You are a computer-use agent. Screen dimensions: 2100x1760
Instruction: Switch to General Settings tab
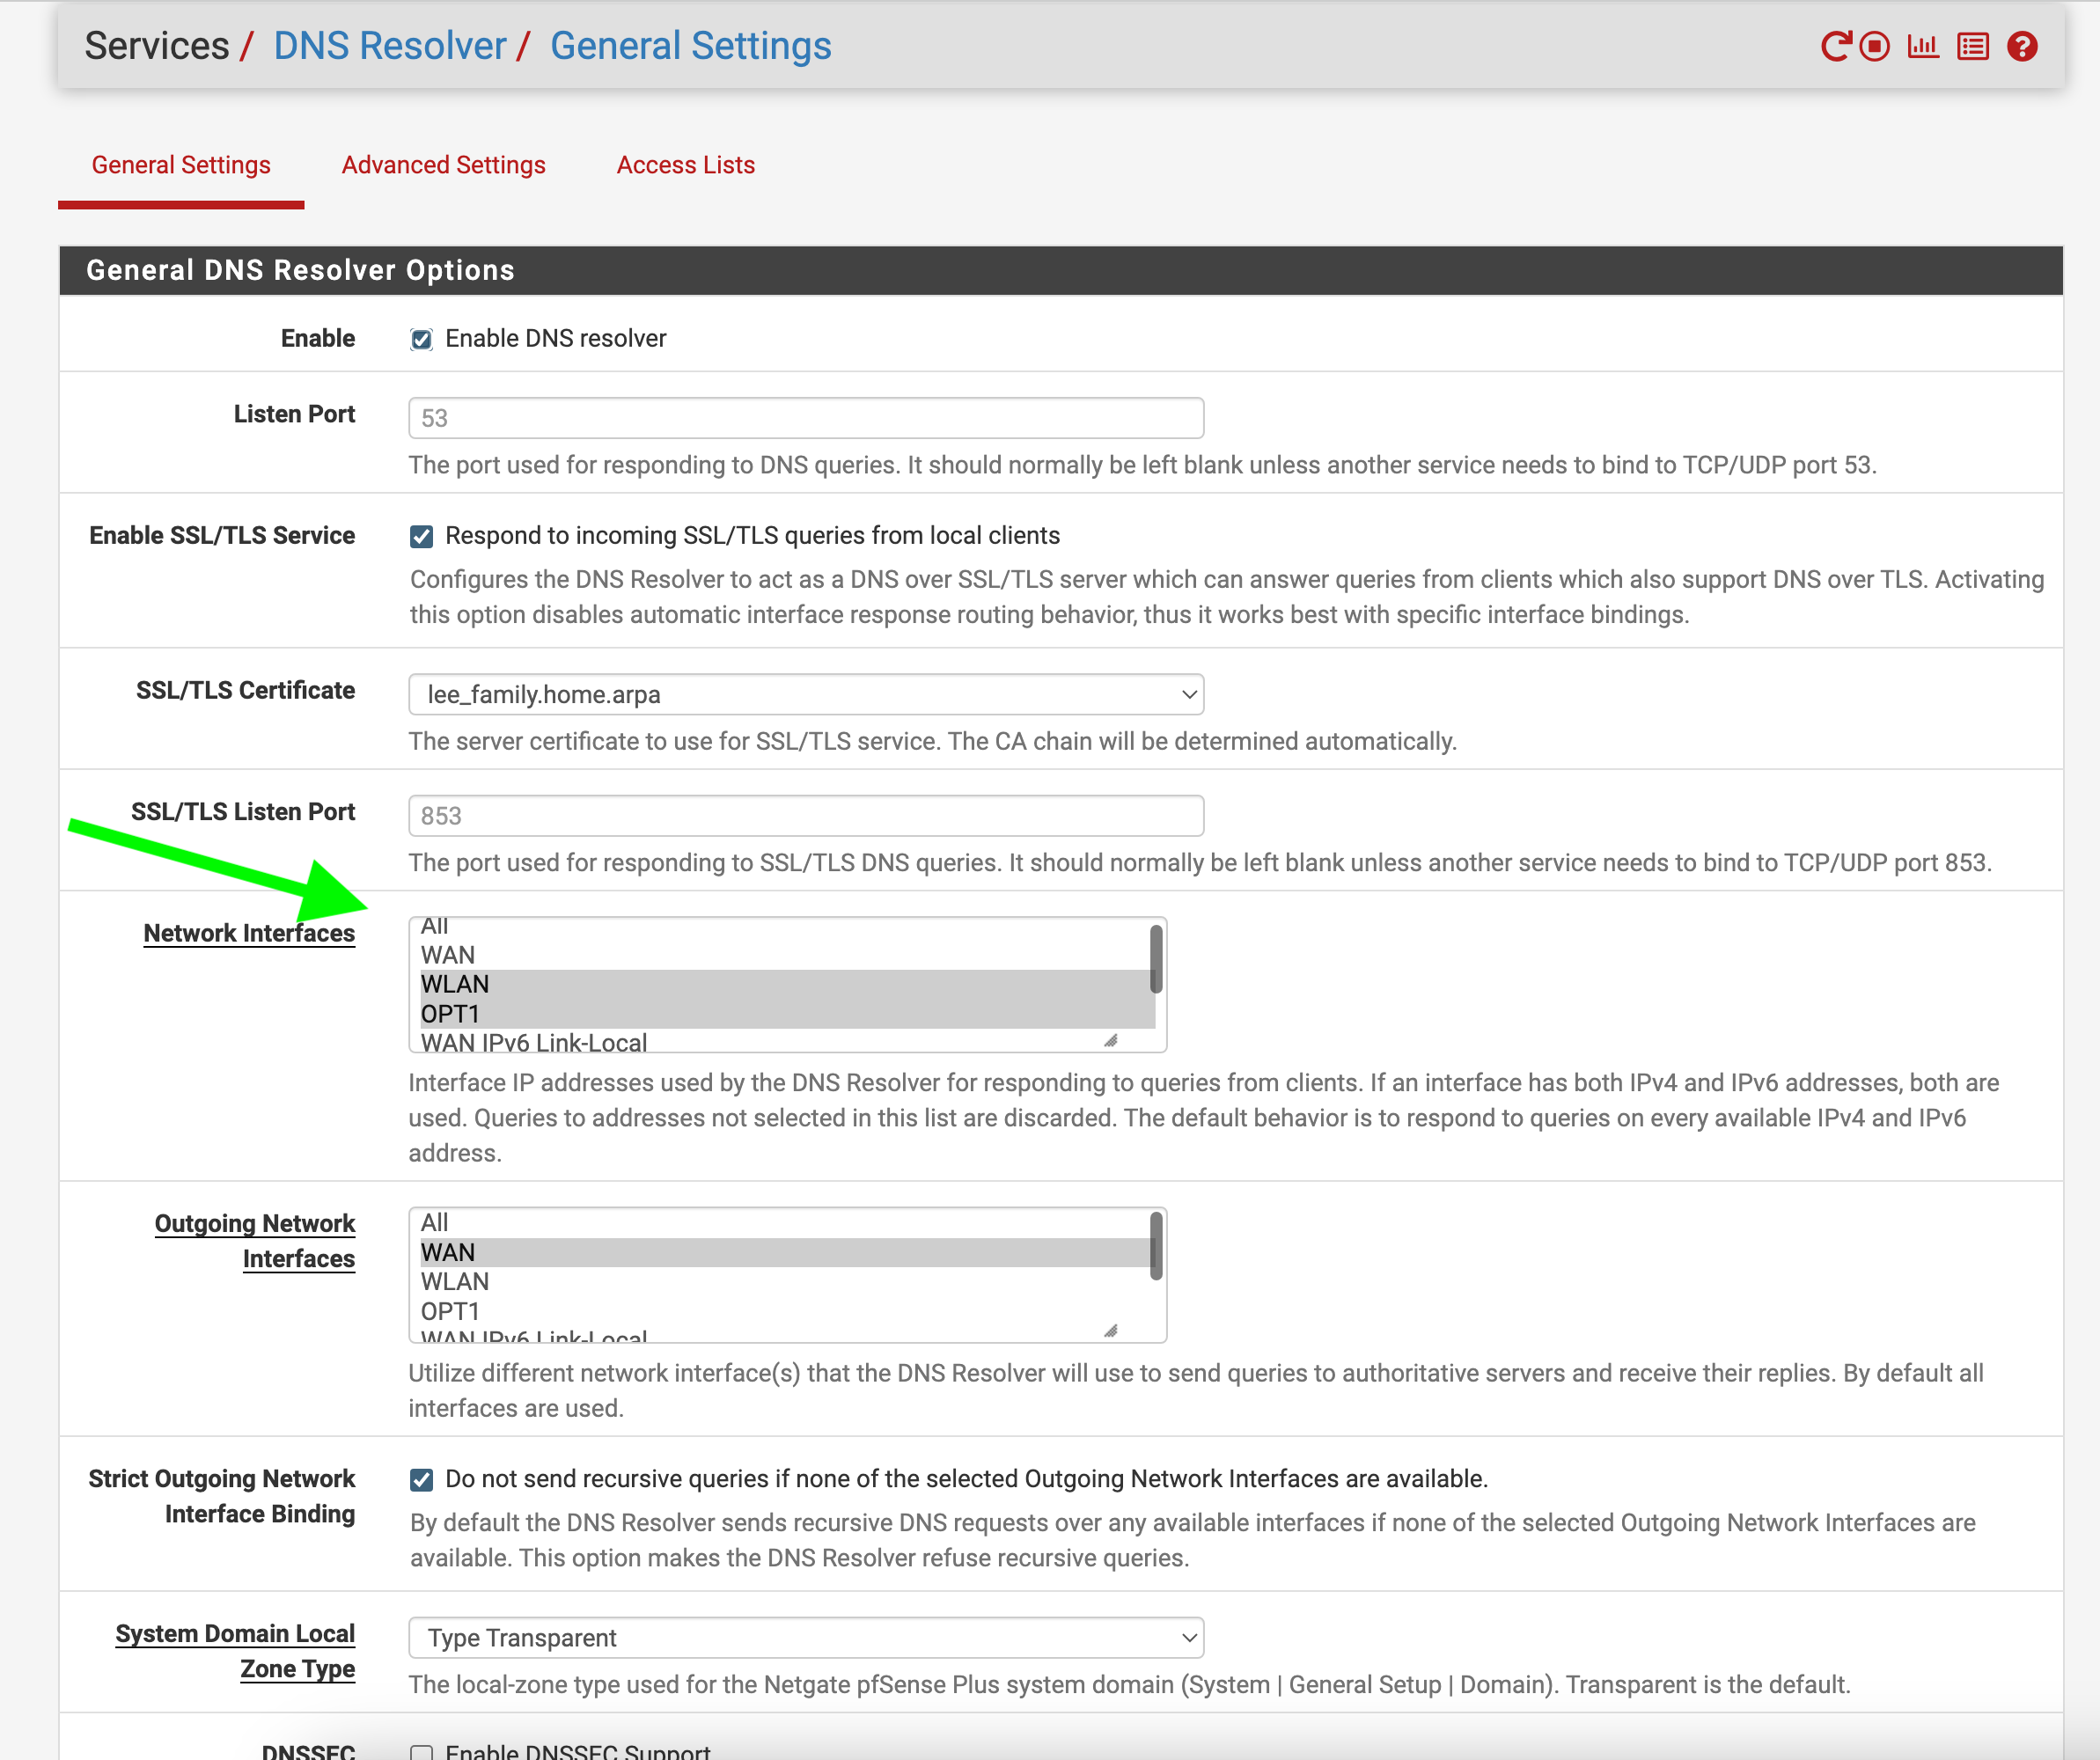[x=181, y=165]
